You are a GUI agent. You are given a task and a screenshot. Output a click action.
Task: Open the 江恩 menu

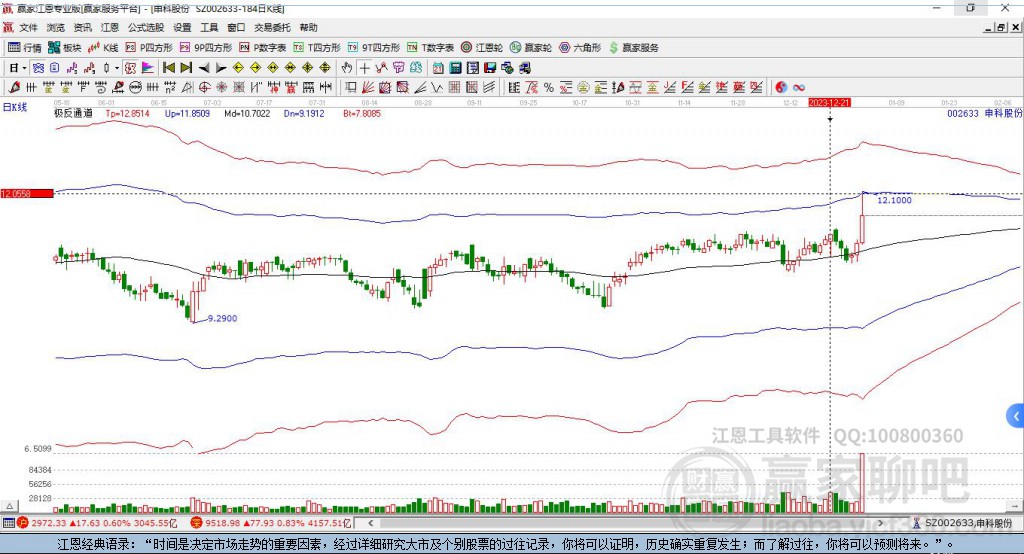[110, 27]
